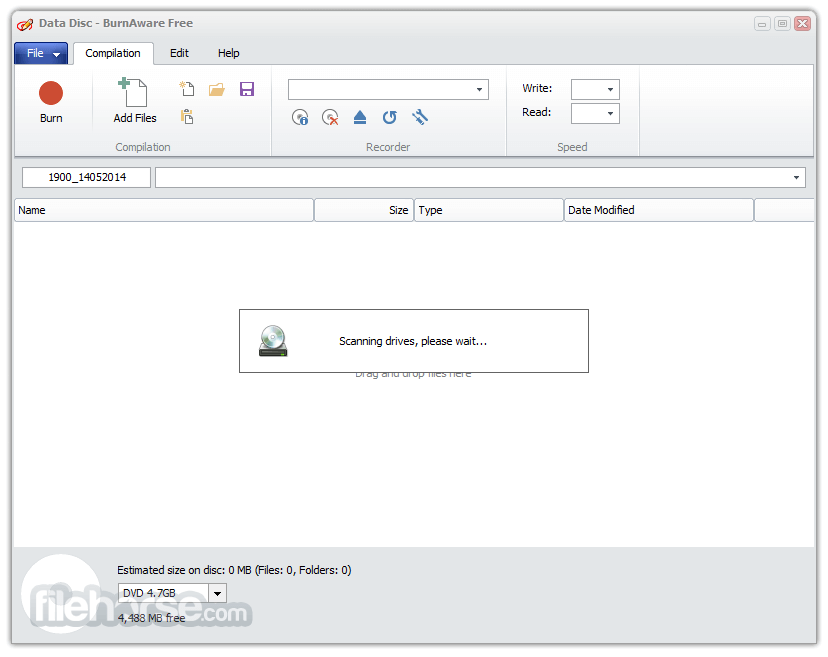The height and width of the screenshot is (657, 828).
Task: Click the paste clipboard icon
Action: tap(187, 116)
